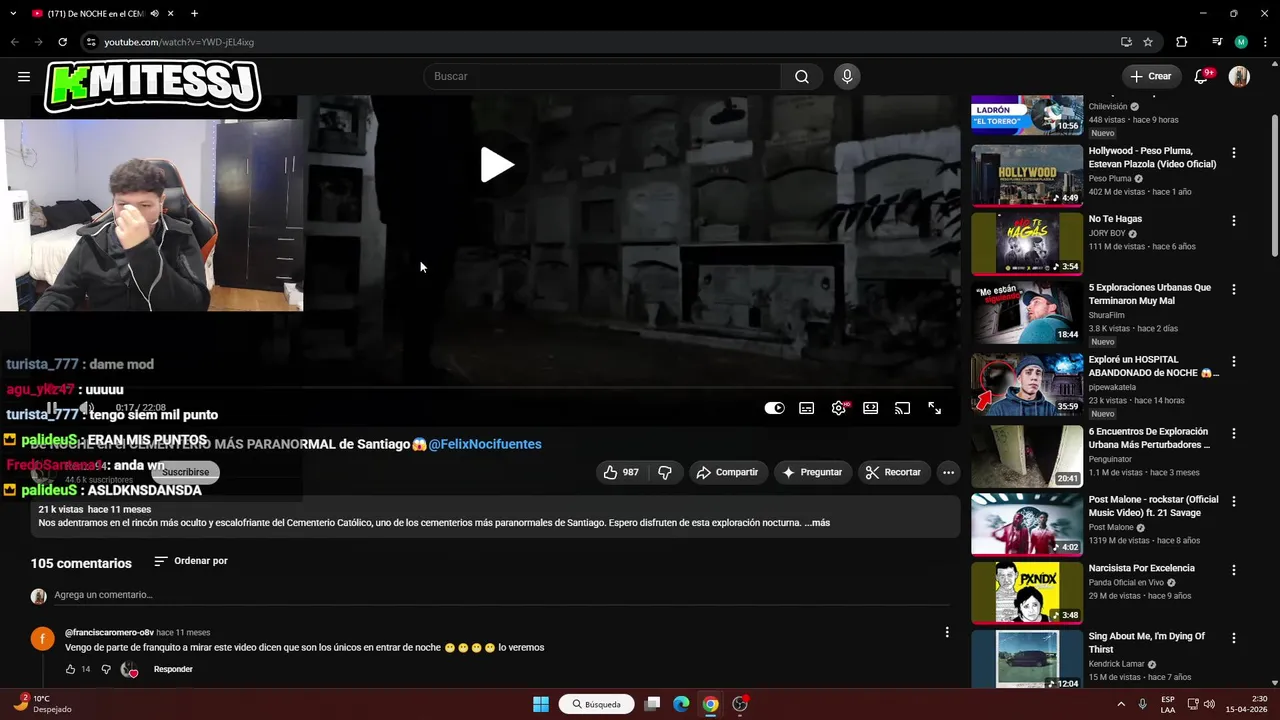Open the Windows Start menu
Viewport: 1280px width, 720px height.
pyautogui.click(x=541, y=704)
